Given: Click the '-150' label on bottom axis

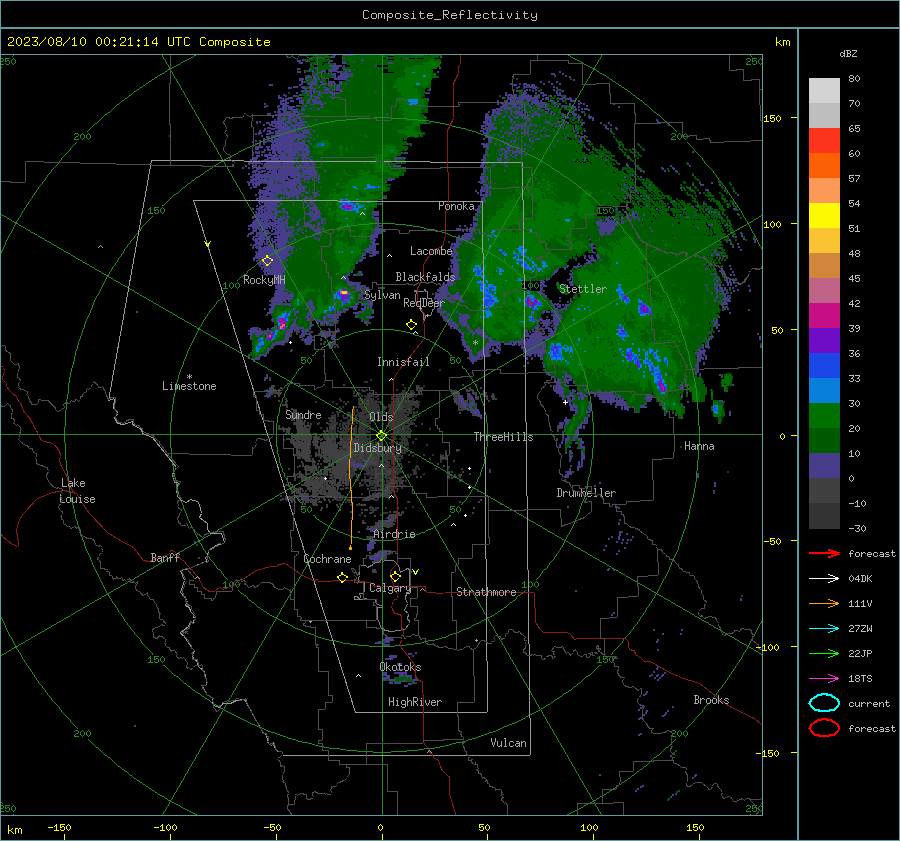Looking at the screenshot, I should (59, 827).
